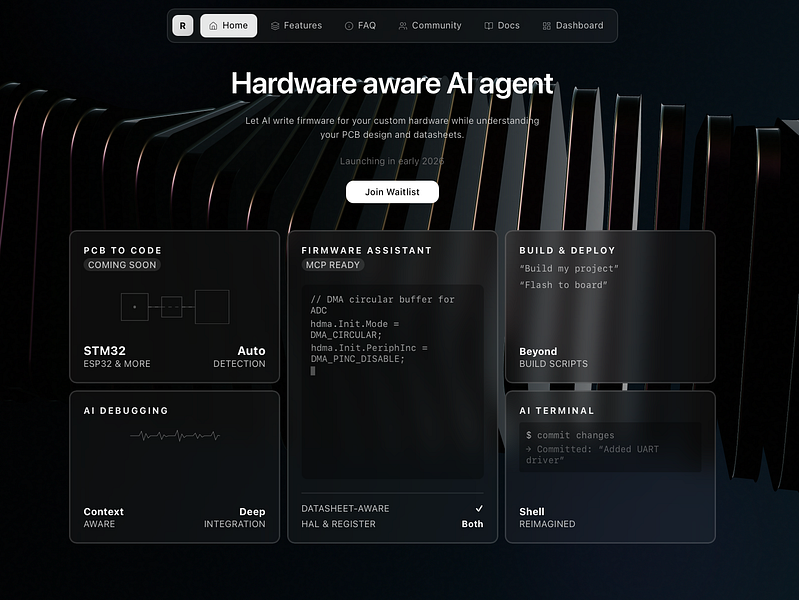Screen dimensions: 799x600
Task: Join the waitlist with the white button
Action: (x=392, y=192)
